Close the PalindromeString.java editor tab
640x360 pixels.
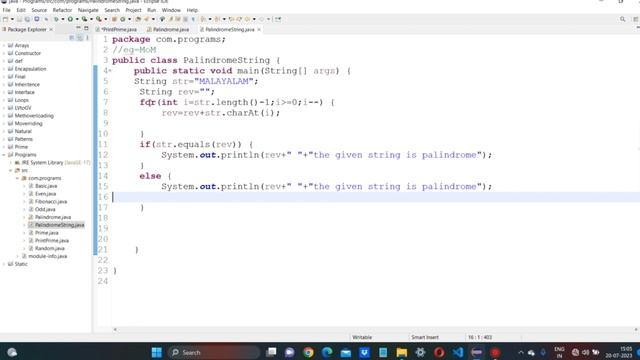(259, 29)
